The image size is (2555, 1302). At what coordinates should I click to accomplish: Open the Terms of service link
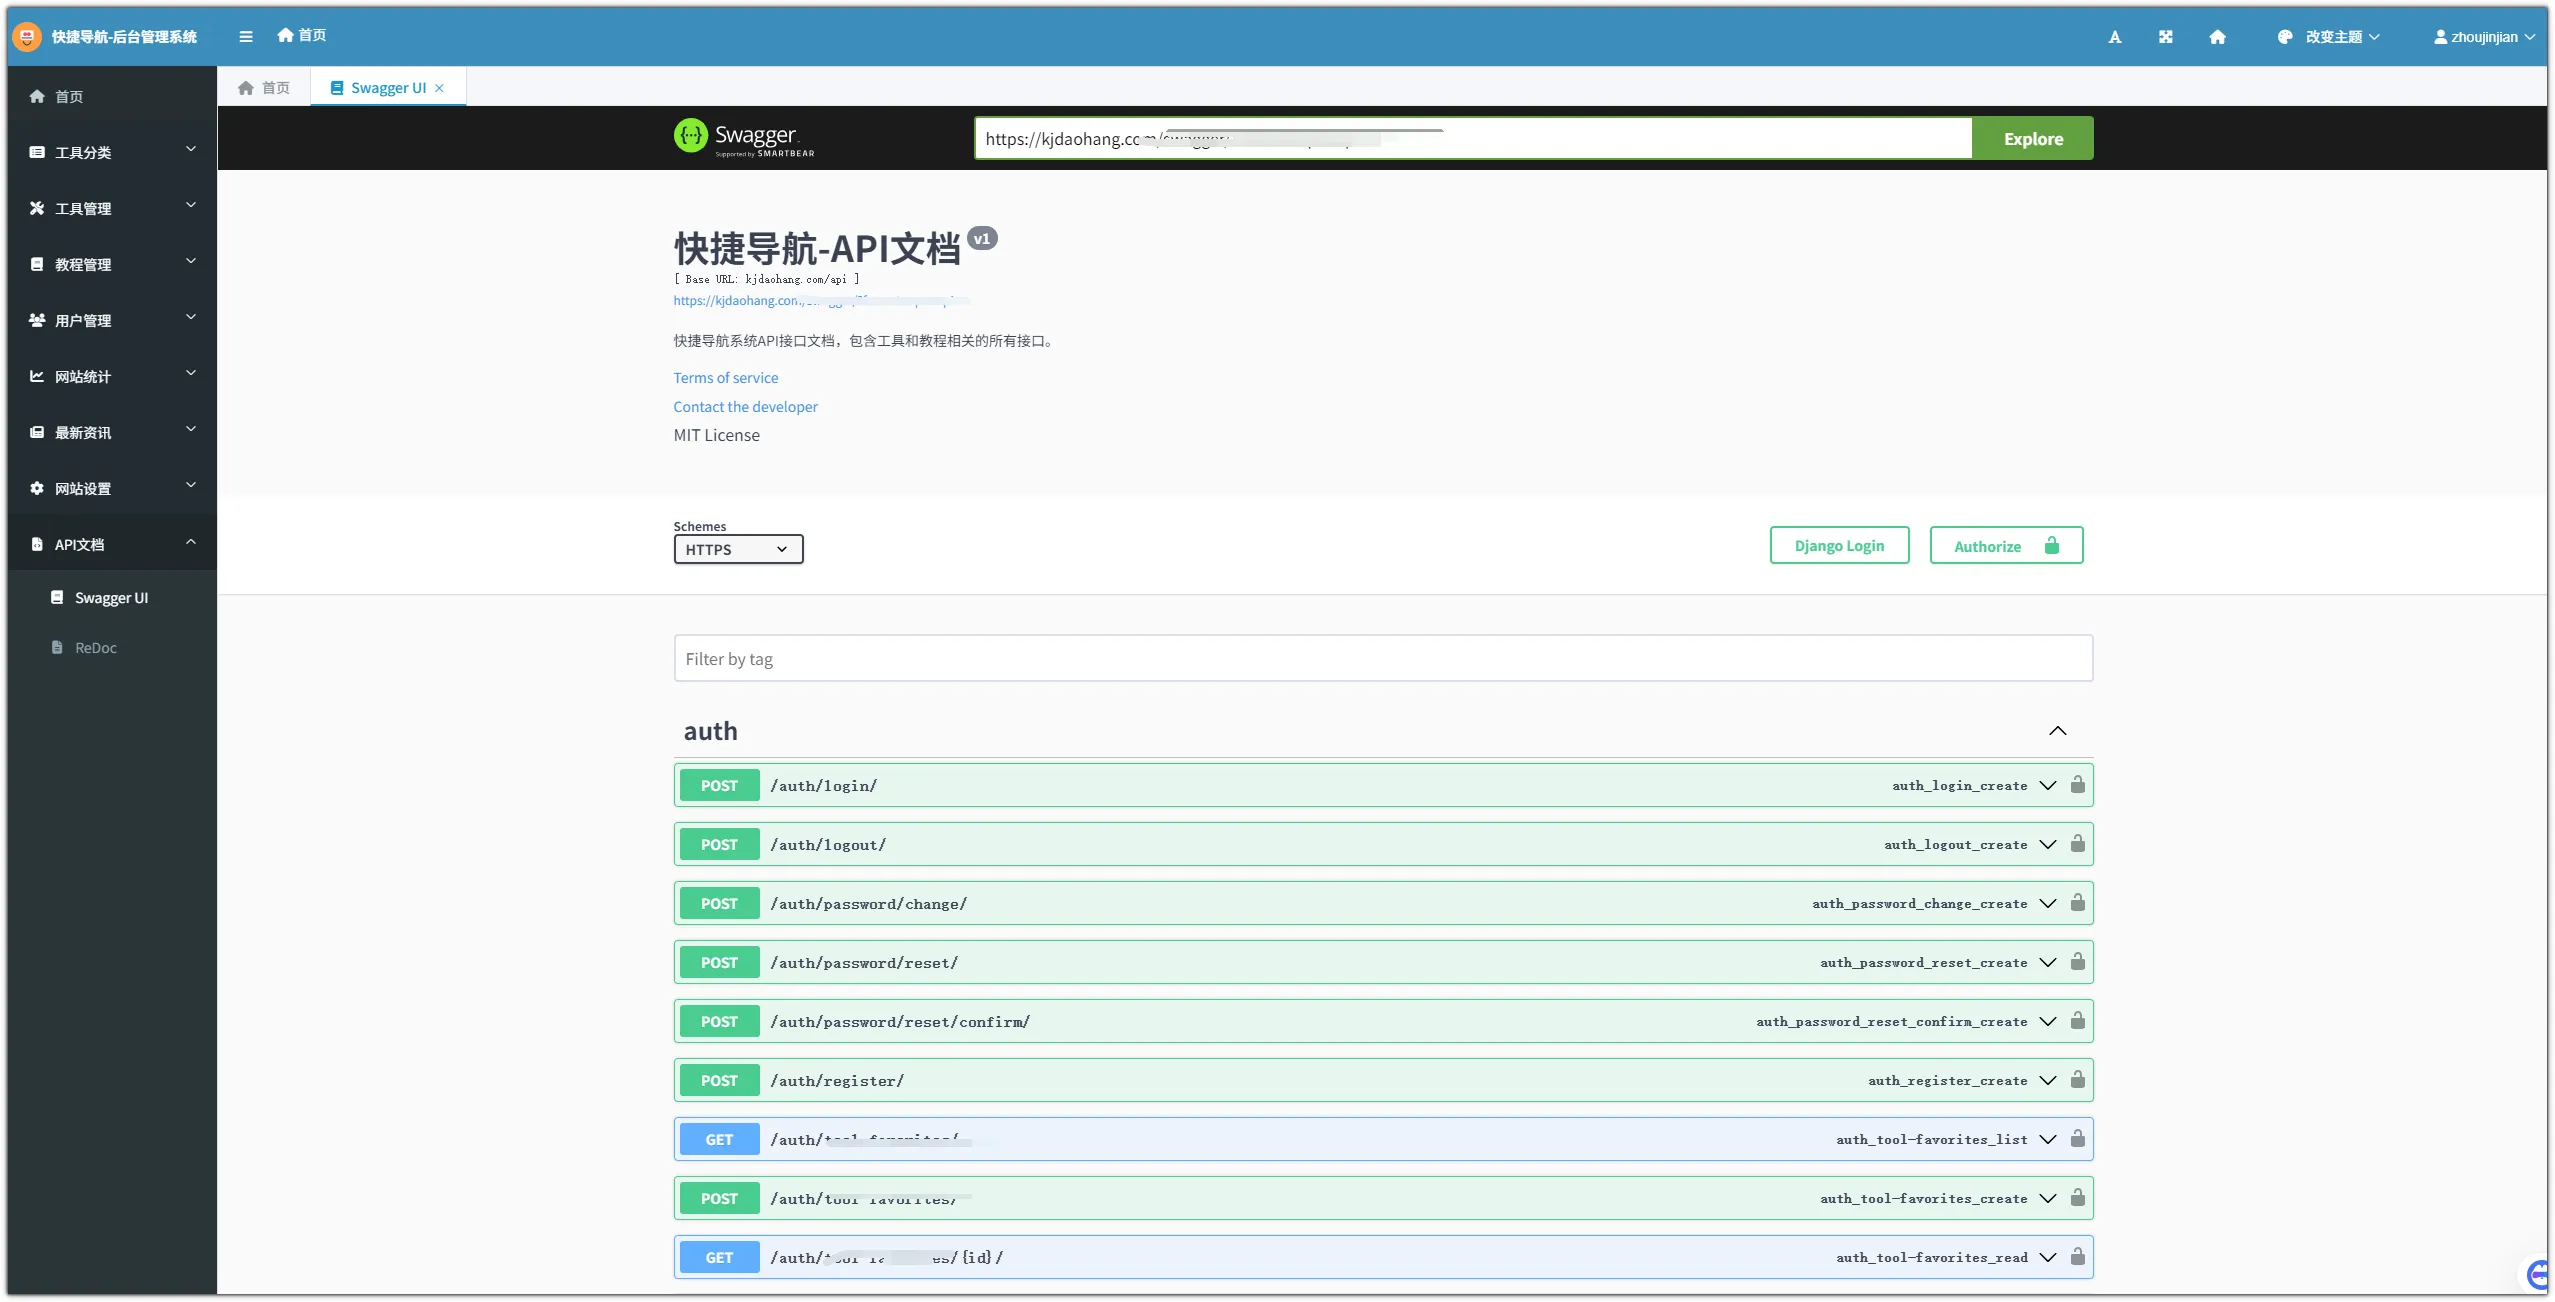[725, 378]
